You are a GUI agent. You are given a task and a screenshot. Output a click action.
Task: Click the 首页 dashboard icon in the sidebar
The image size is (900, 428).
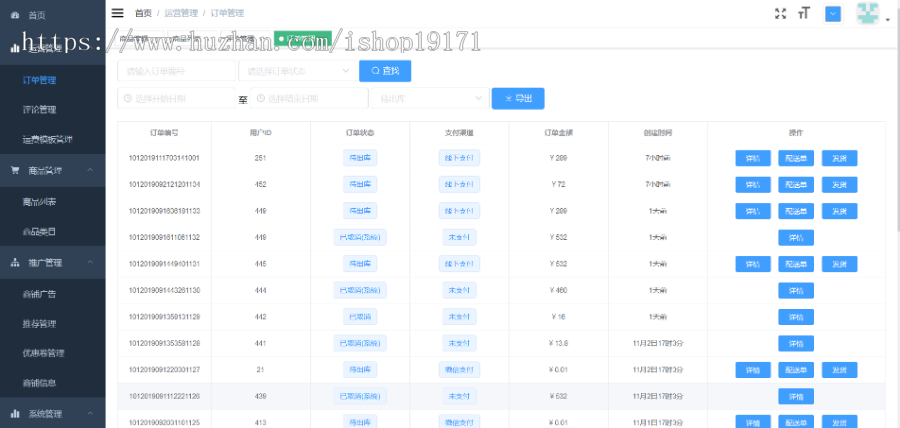point(15,15)
